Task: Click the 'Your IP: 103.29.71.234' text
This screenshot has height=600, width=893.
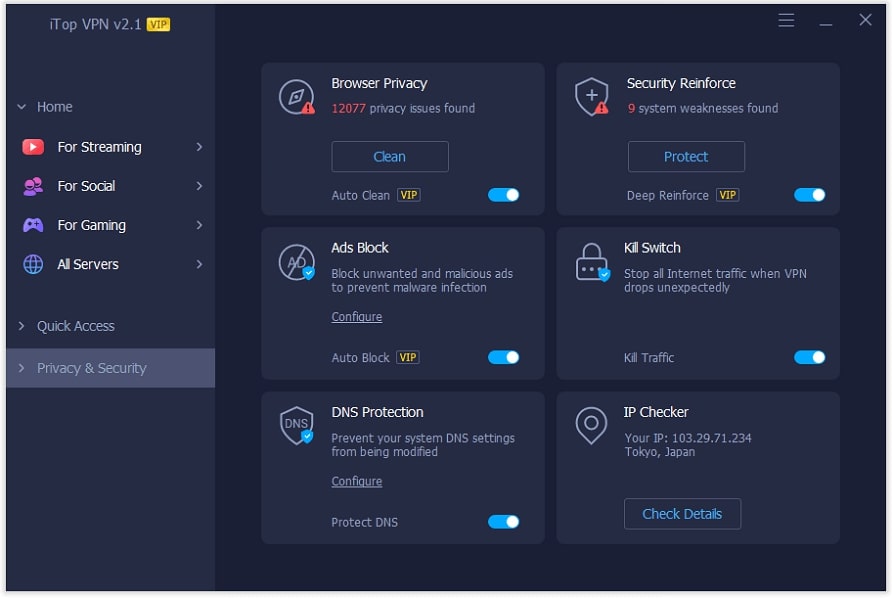Action: click(x=688, y=438)
